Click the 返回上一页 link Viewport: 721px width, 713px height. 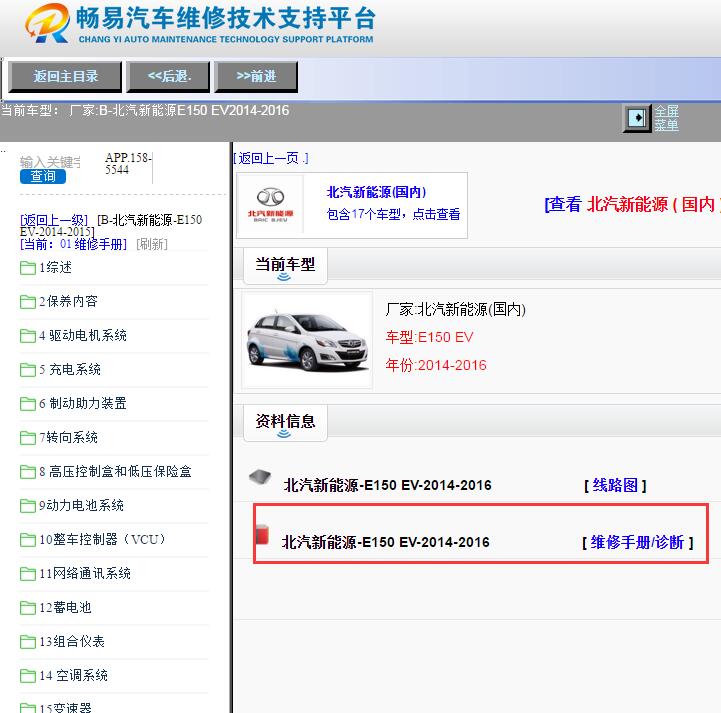tap(271, 159)
